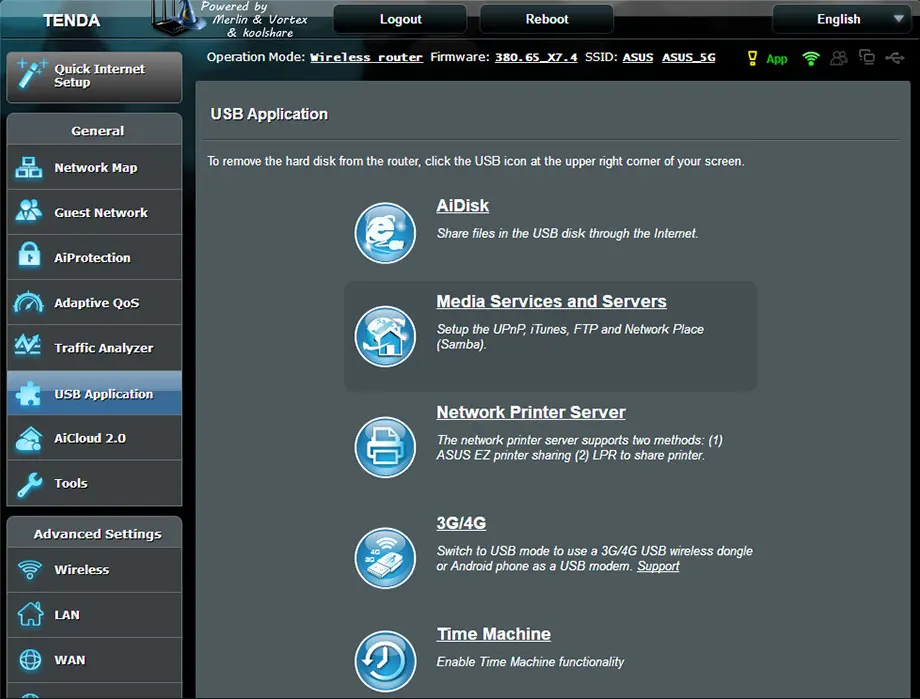Select AiCloud 2.0 from the sidebar

pos(90,438)
